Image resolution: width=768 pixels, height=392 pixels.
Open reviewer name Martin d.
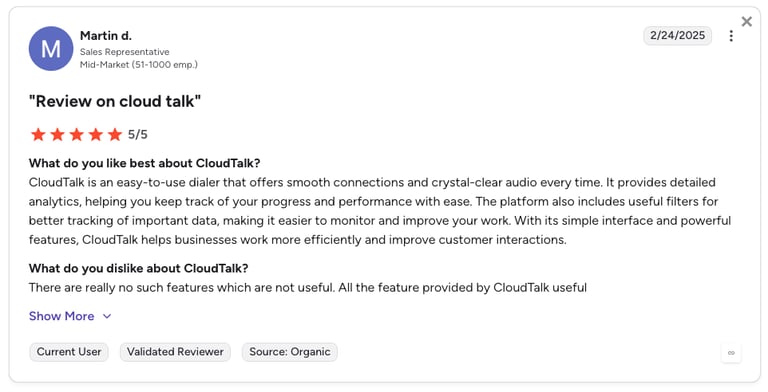pyautogui.click(x=106, y=36)
